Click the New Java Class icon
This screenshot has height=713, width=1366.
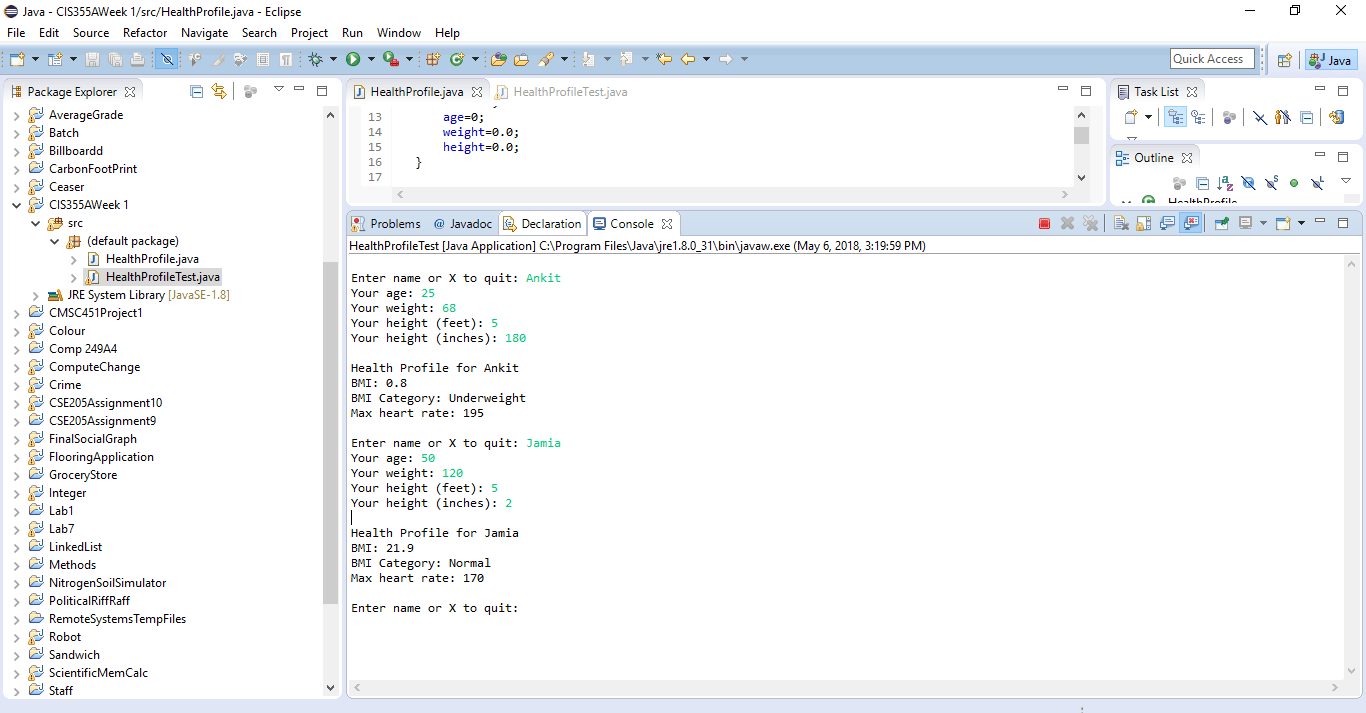[x=457, y=59]
